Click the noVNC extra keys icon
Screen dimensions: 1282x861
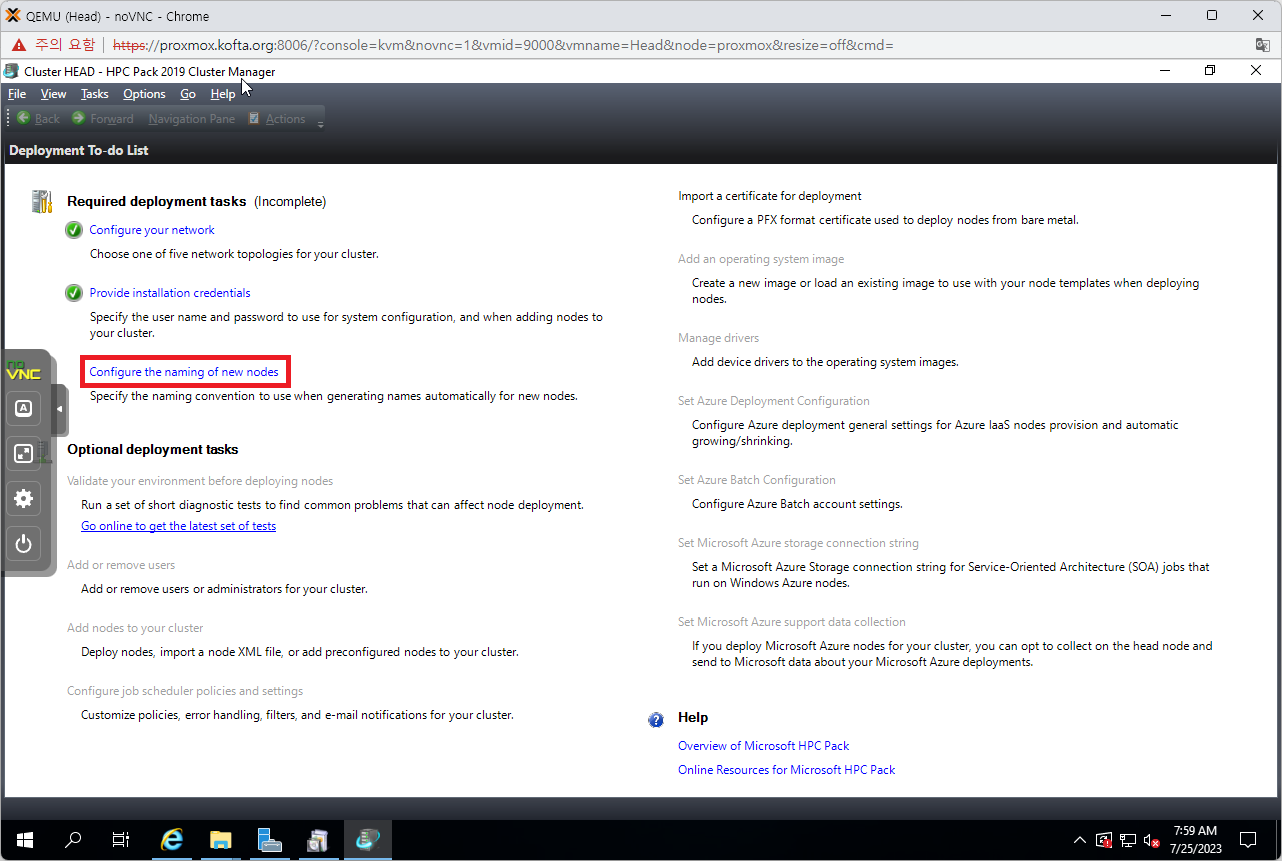click(24, 408)
